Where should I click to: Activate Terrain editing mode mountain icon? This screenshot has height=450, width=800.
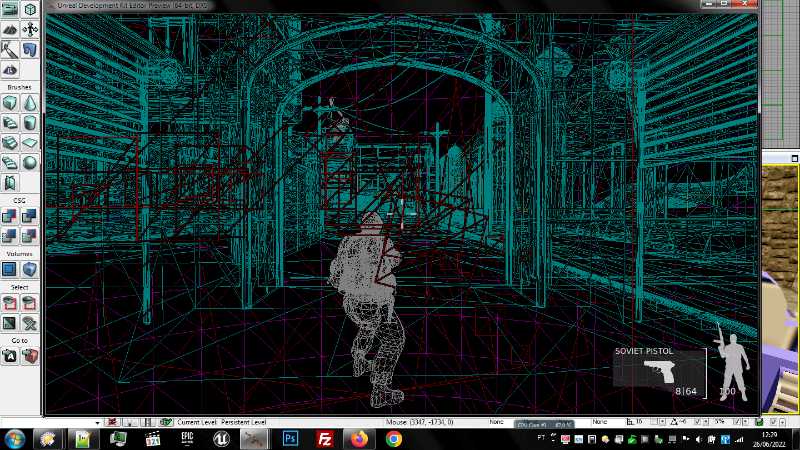(x=10, y=30)
